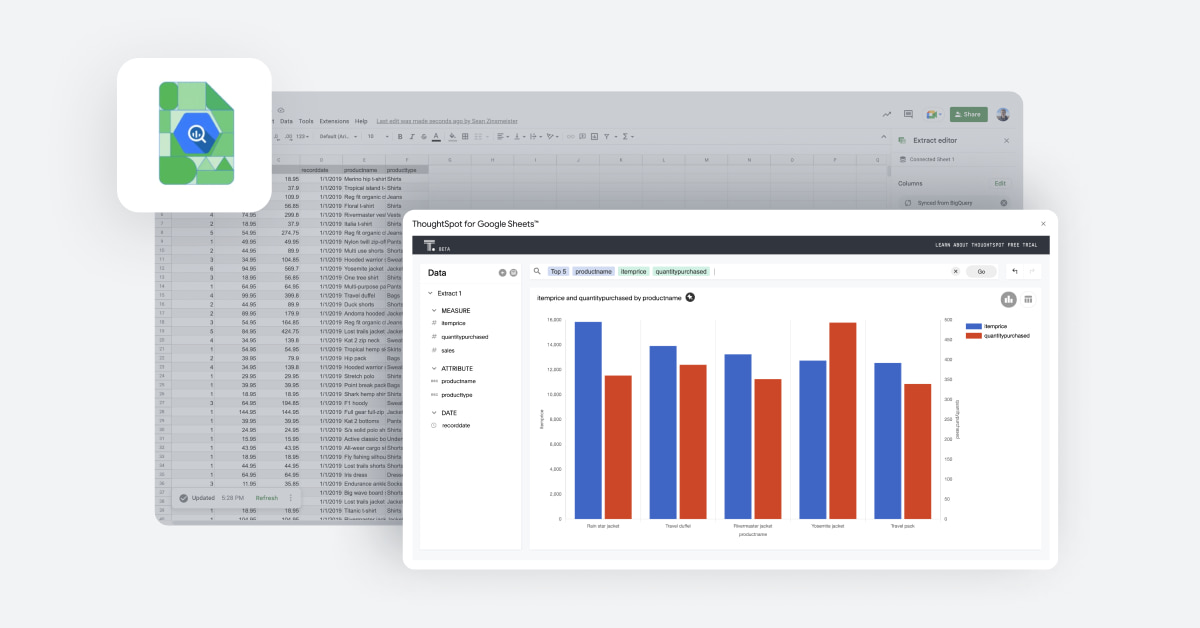Collapse the DATE section
1200x628 pixels.
434,412
